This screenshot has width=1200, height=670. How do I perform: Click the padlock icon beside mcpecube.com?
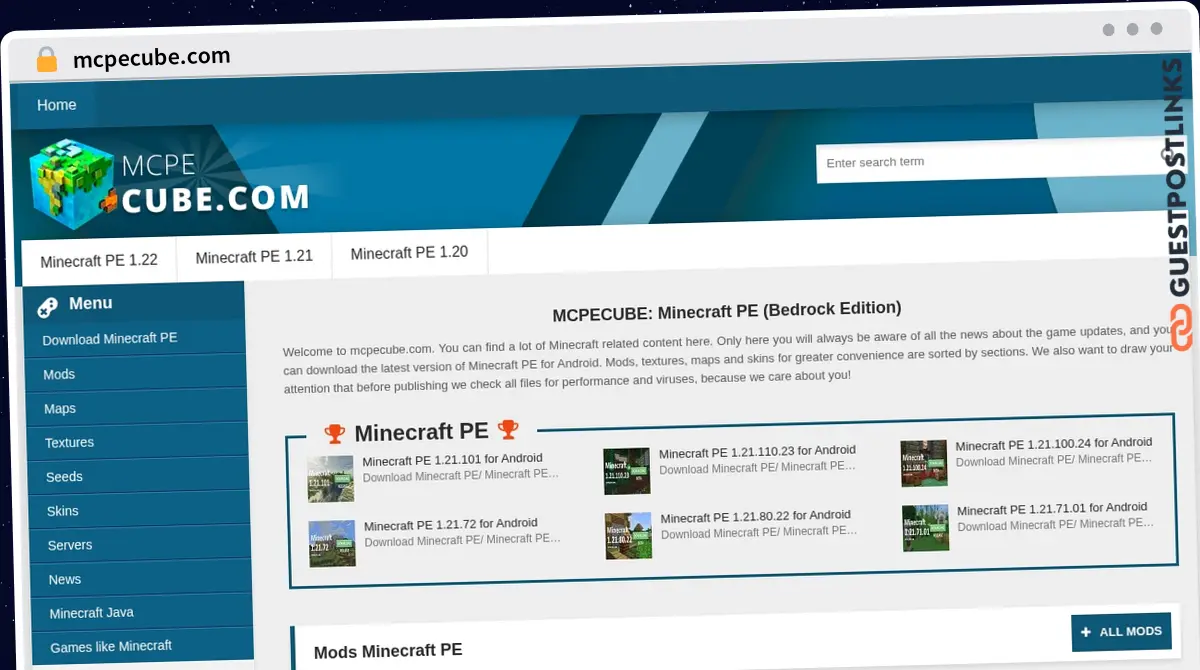click(x=46, y=60)
